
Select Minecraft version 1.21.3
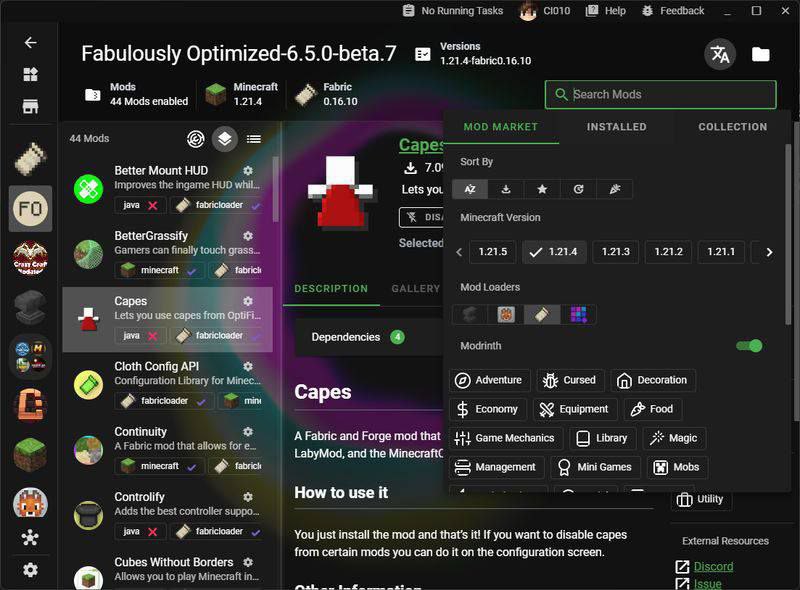point(615,252)
